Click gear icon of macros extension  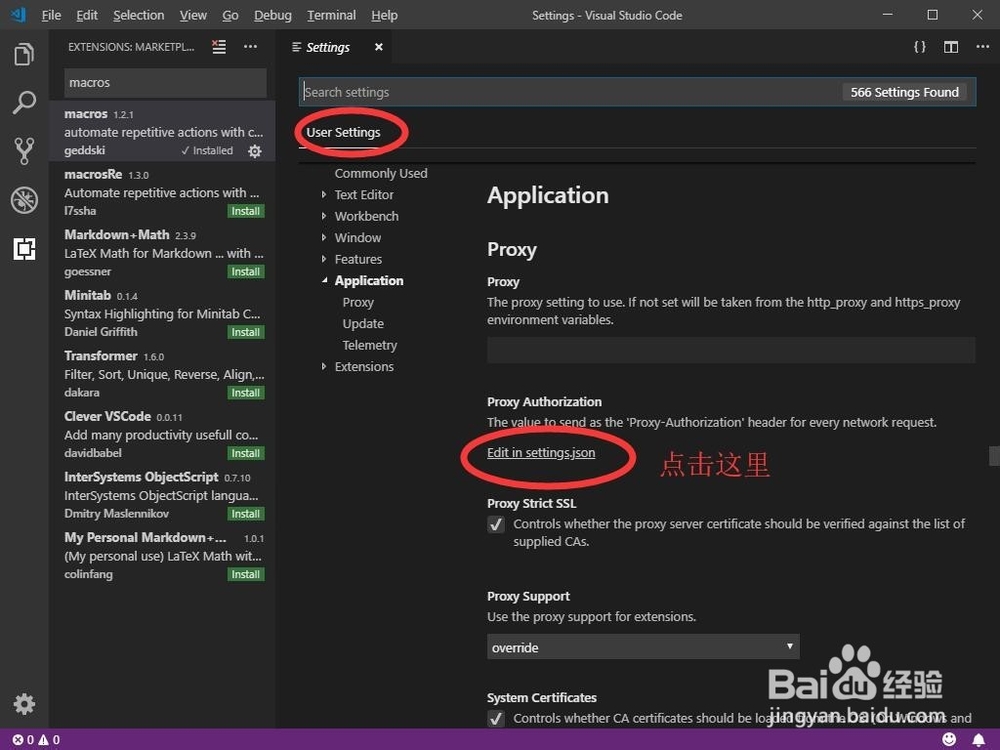254,151
